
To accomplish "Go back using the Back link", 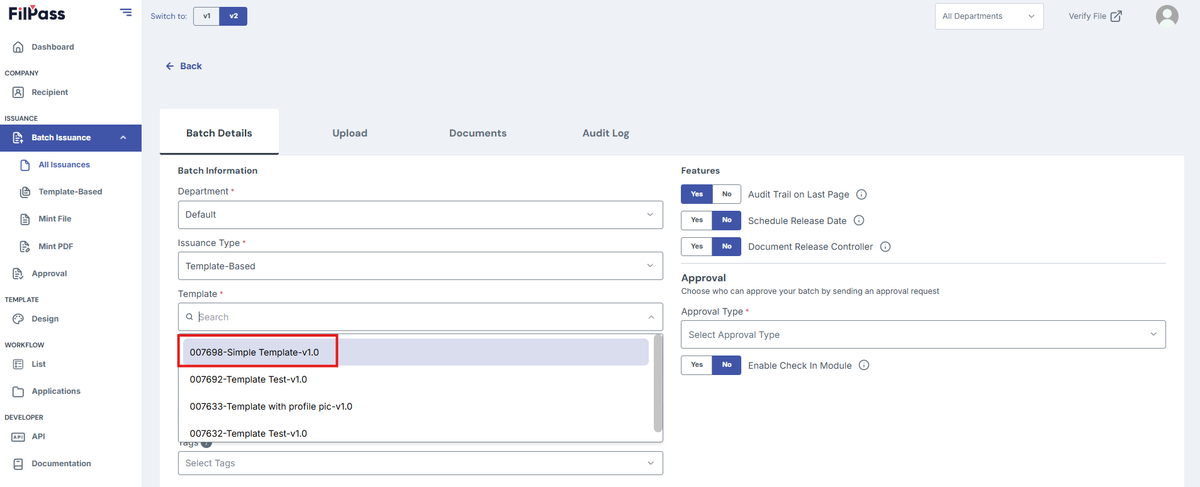I will [184, 66].
